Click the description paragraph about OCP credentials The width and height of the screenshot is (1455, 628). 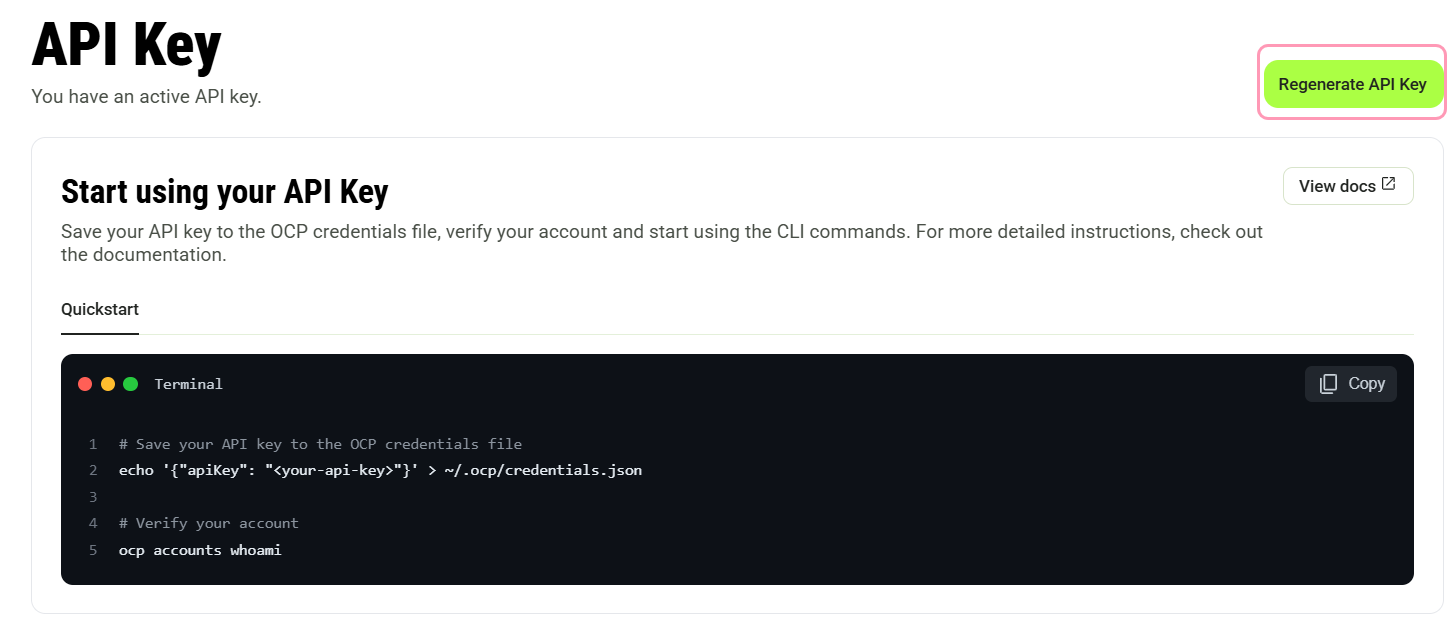[662, 243]
